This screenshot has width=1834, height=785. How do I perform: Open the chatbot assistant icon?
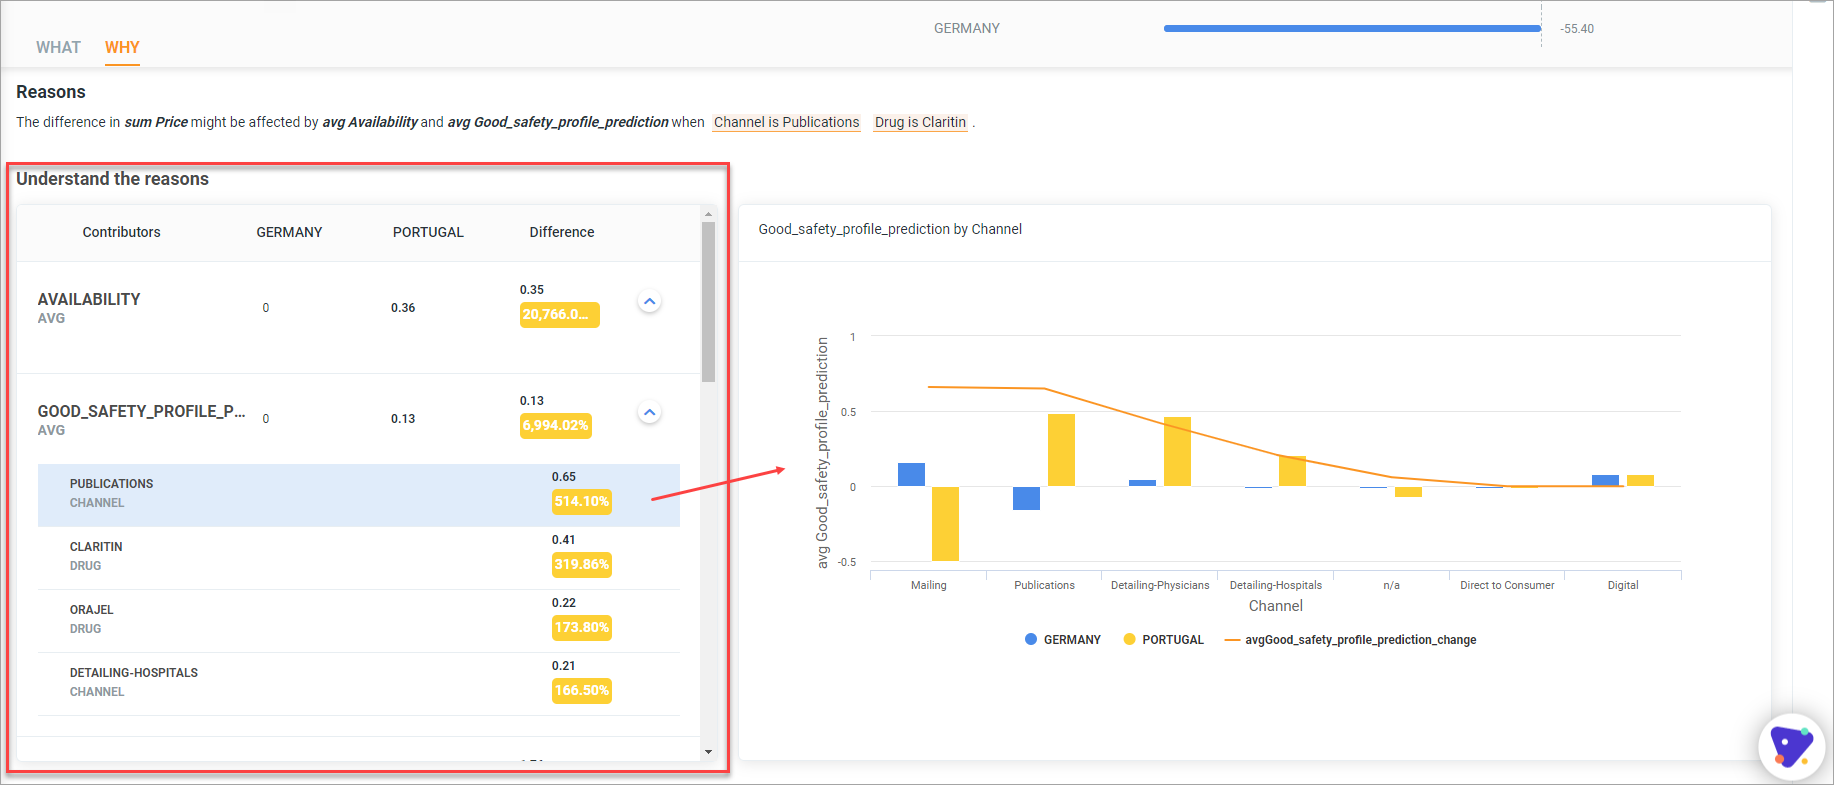tap(1791, 746)
